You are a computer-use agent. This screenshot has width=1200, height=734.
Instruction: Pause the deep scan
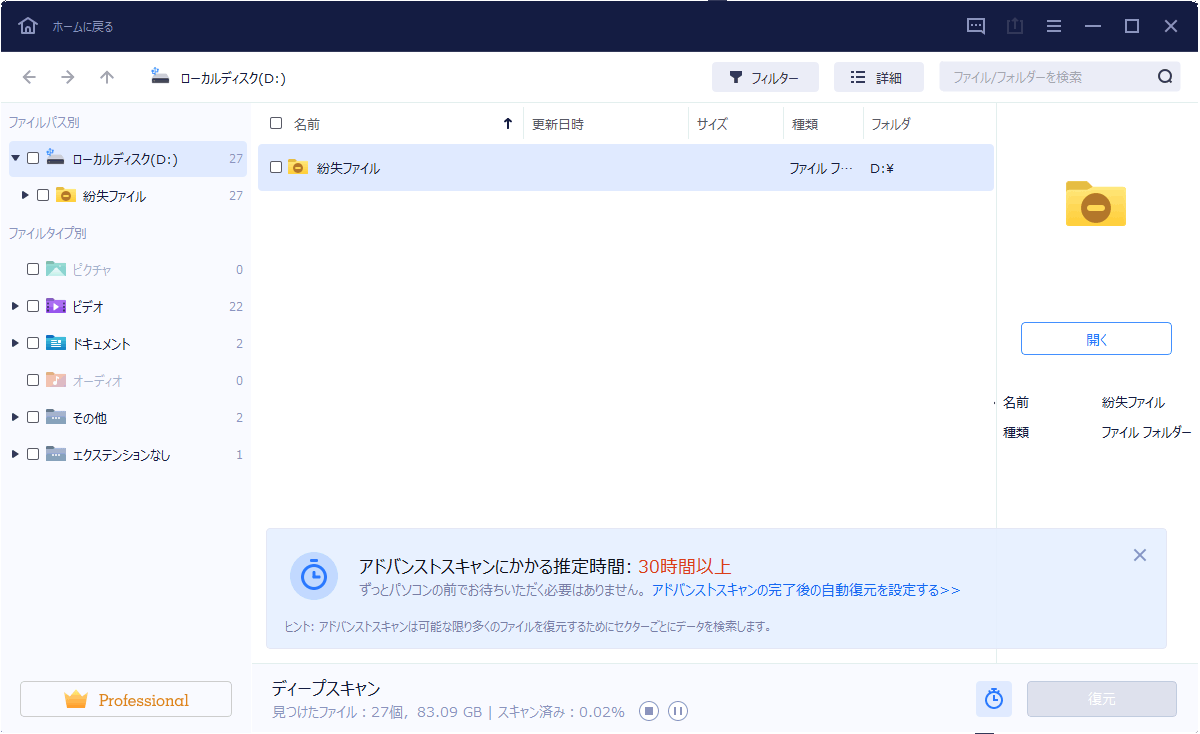pyautogui.click(x=678, y=711)
